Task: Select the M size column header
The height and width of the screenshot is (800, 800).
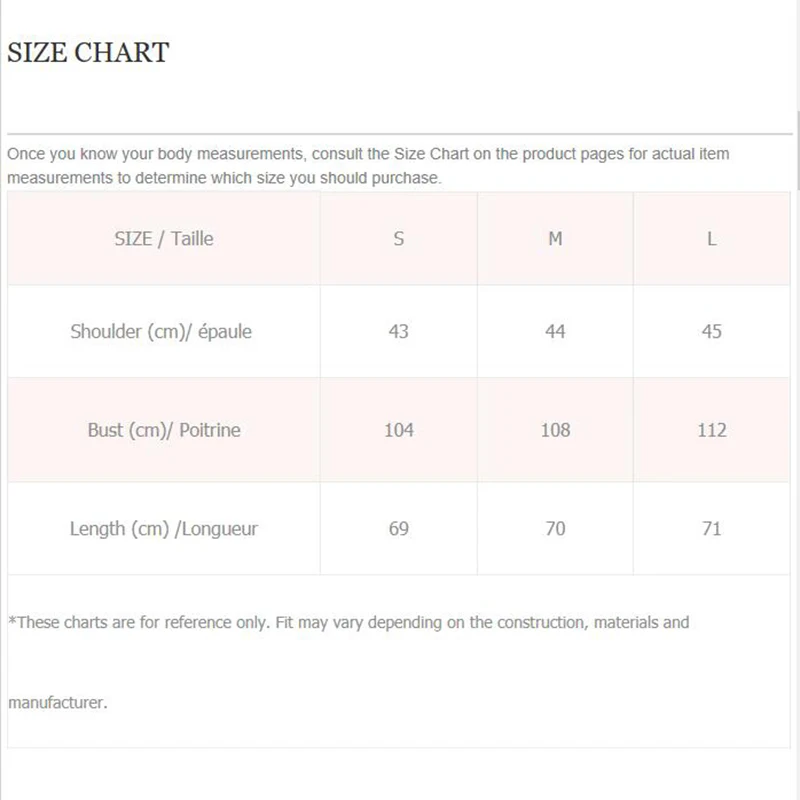Action: pyautogui.click(x=555, y=239)
